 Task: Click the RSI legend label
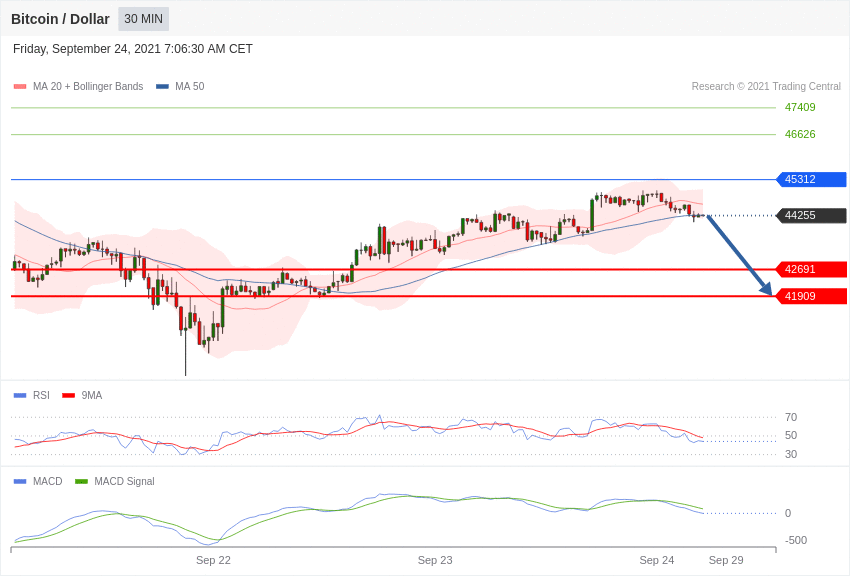click(x=41, y=396)
